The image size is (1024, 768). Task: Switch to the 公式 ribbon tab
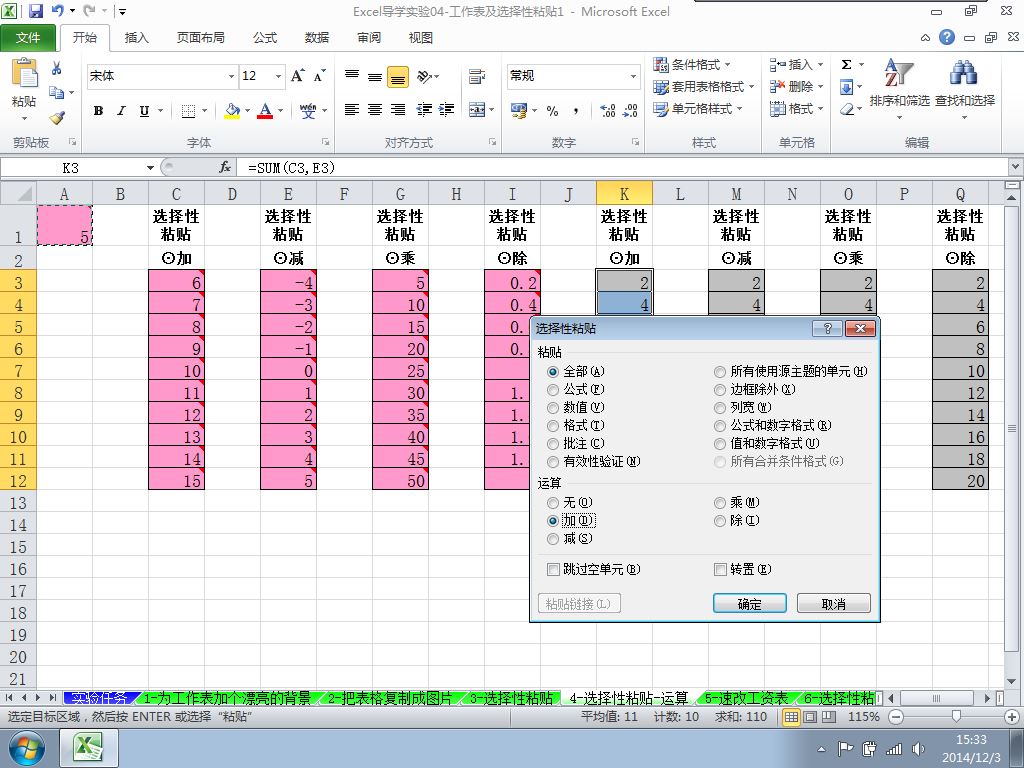tap(265, 38)
